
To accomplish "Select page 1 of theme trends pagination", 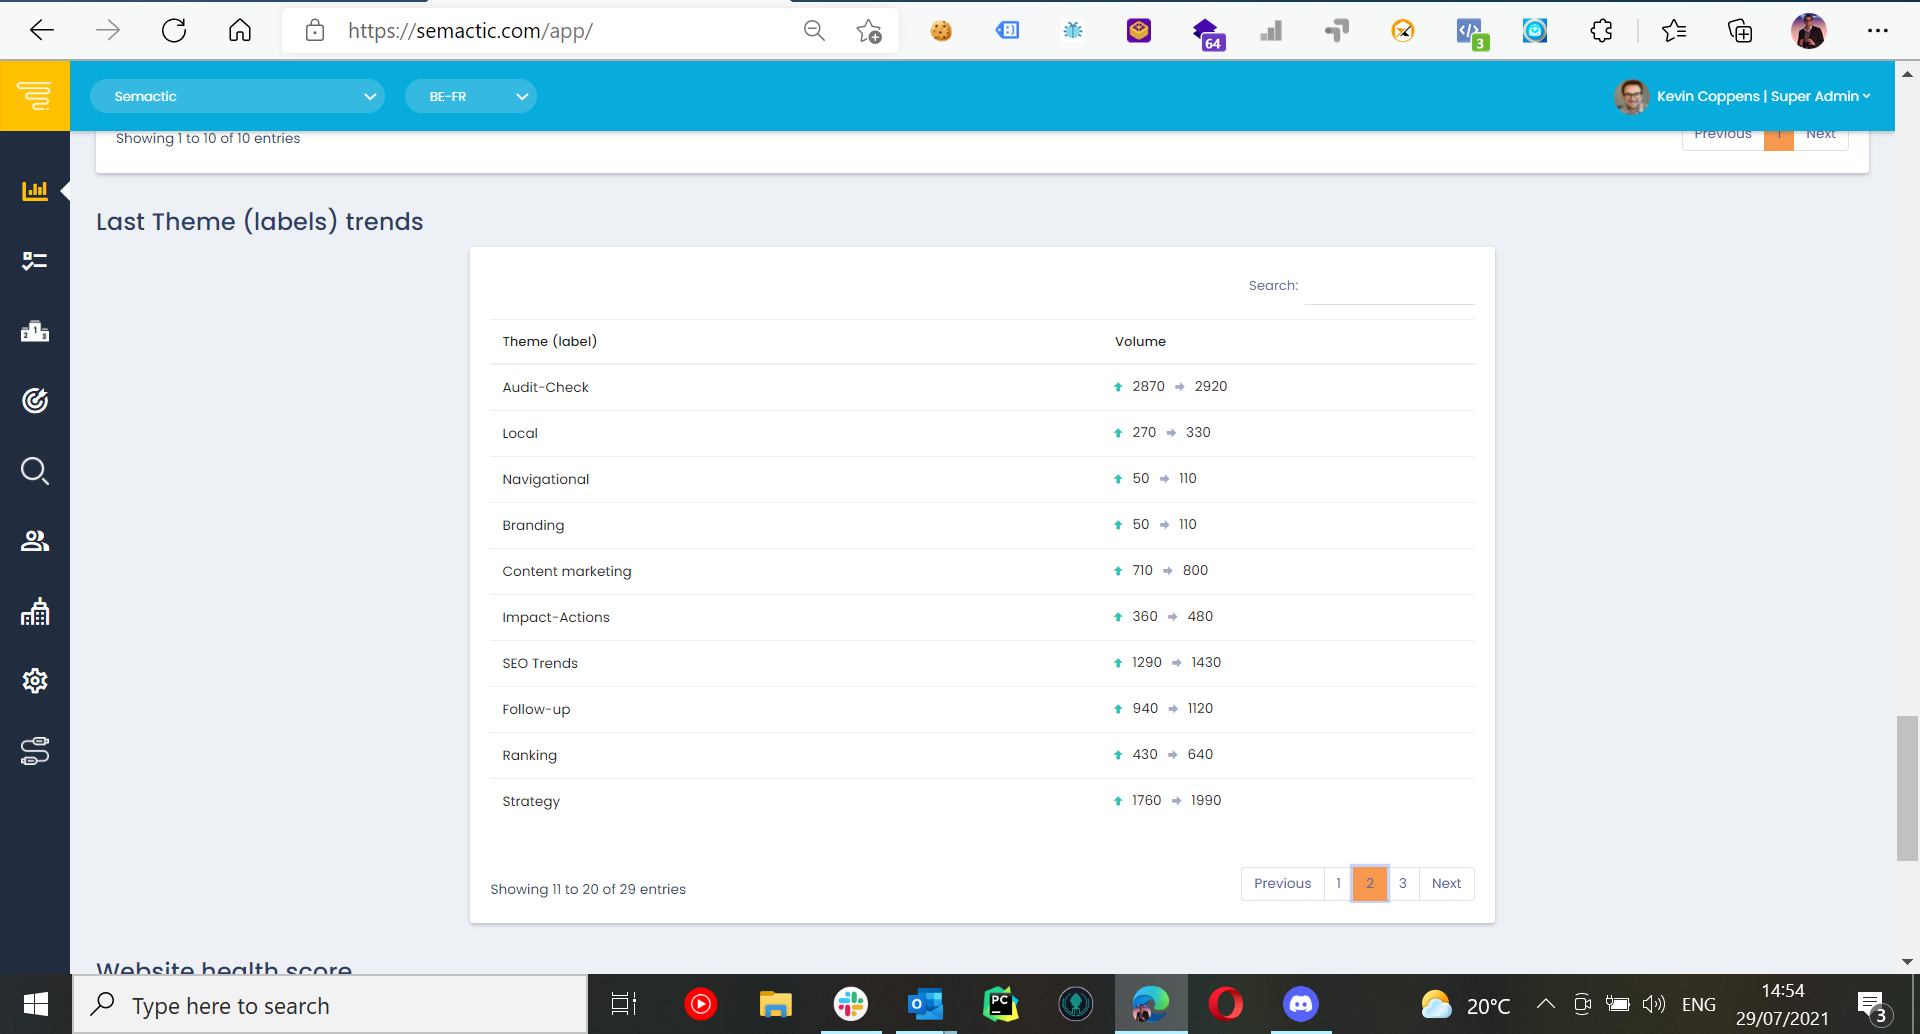I will 1338,883.
